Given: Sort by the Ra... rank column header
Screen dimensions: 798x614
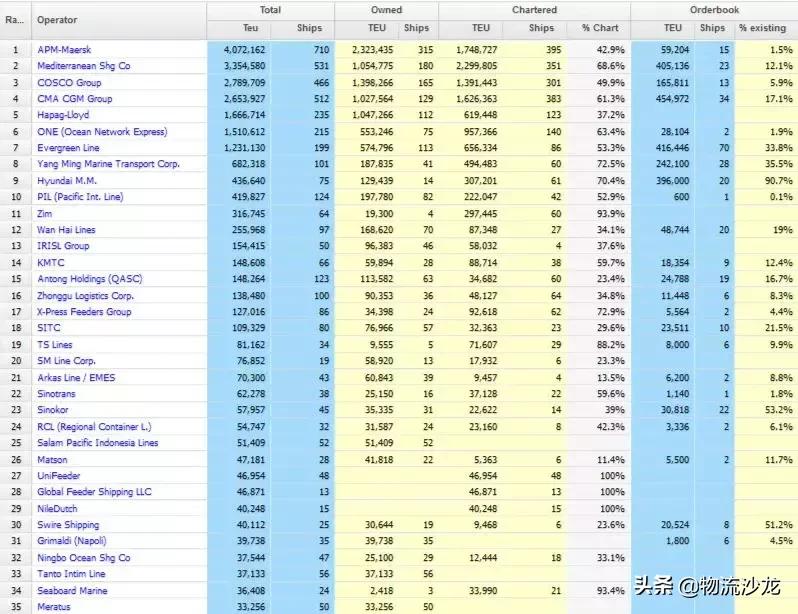Looking at the screenshot, I should click(x=15, y=20).
